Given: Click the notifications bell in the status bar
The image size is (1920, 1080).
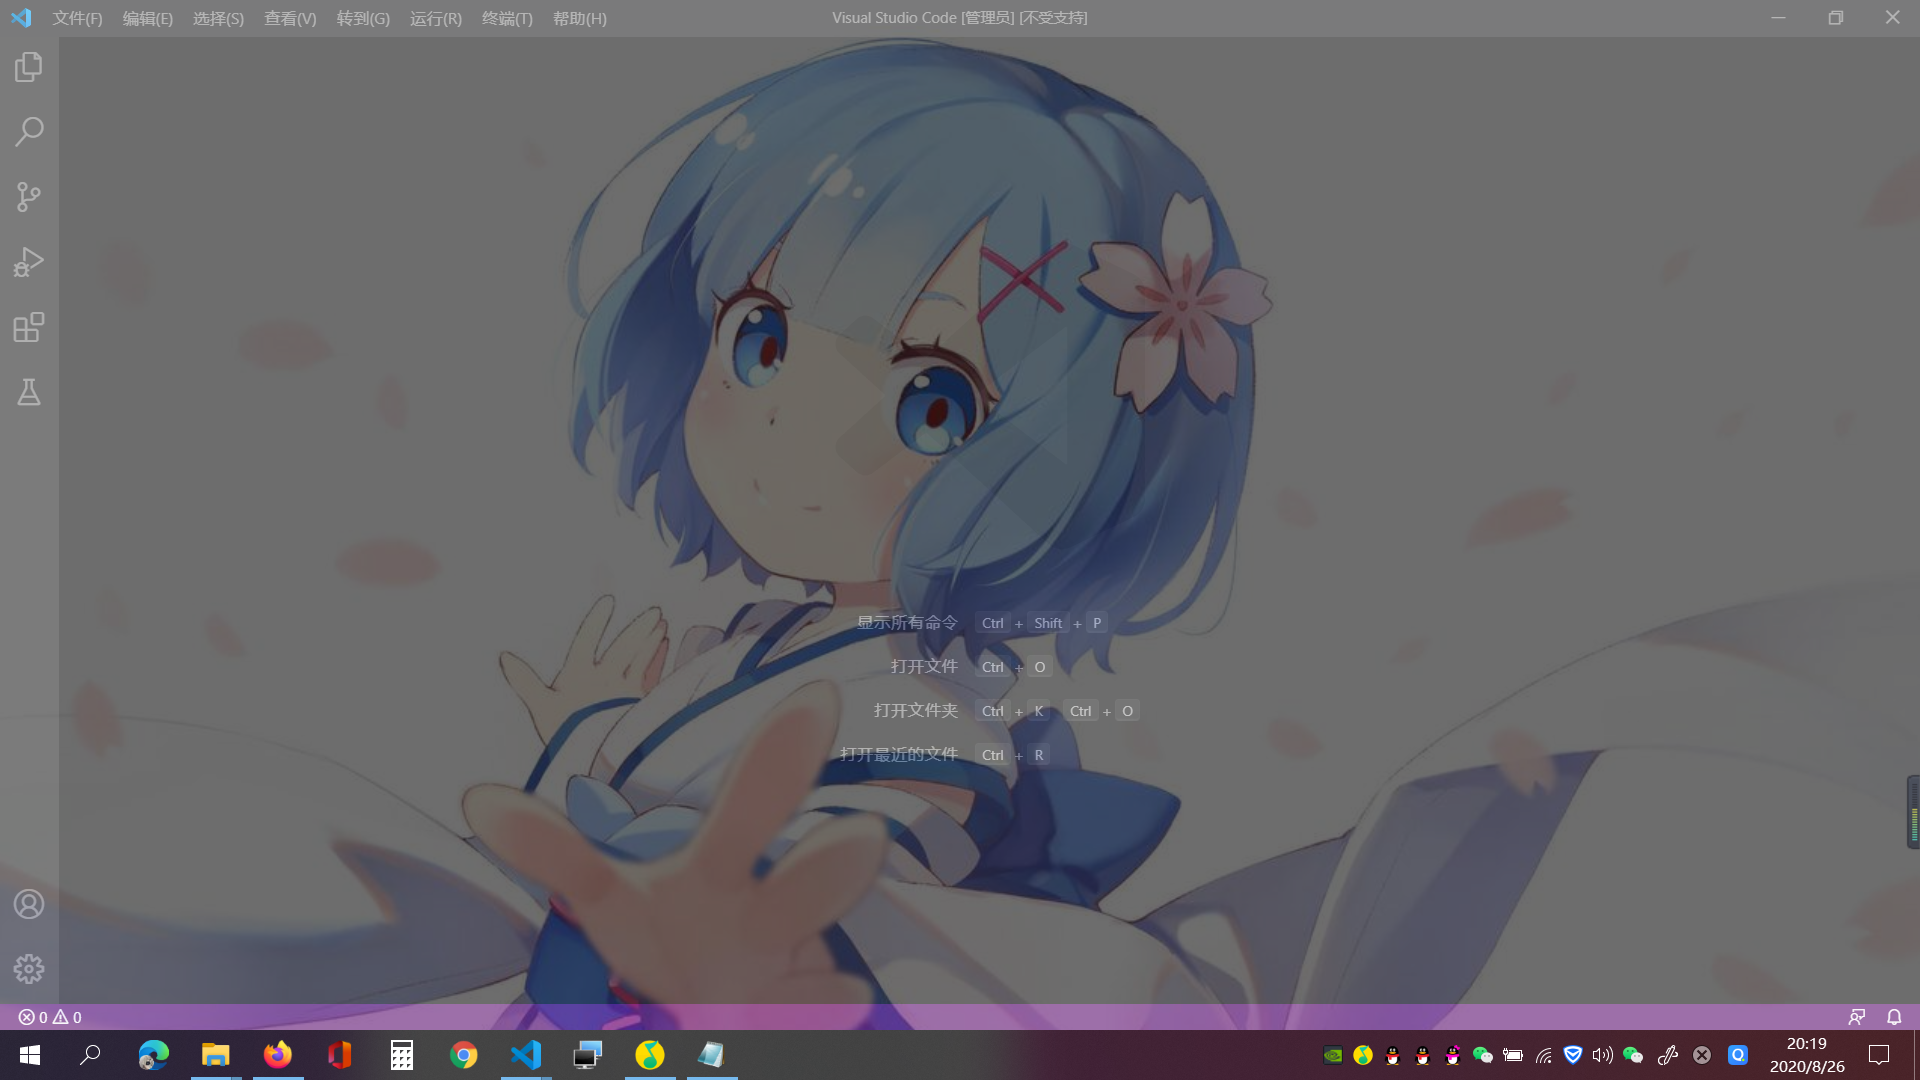Looking at the screenshot, I should (x=1893, y=1016).
